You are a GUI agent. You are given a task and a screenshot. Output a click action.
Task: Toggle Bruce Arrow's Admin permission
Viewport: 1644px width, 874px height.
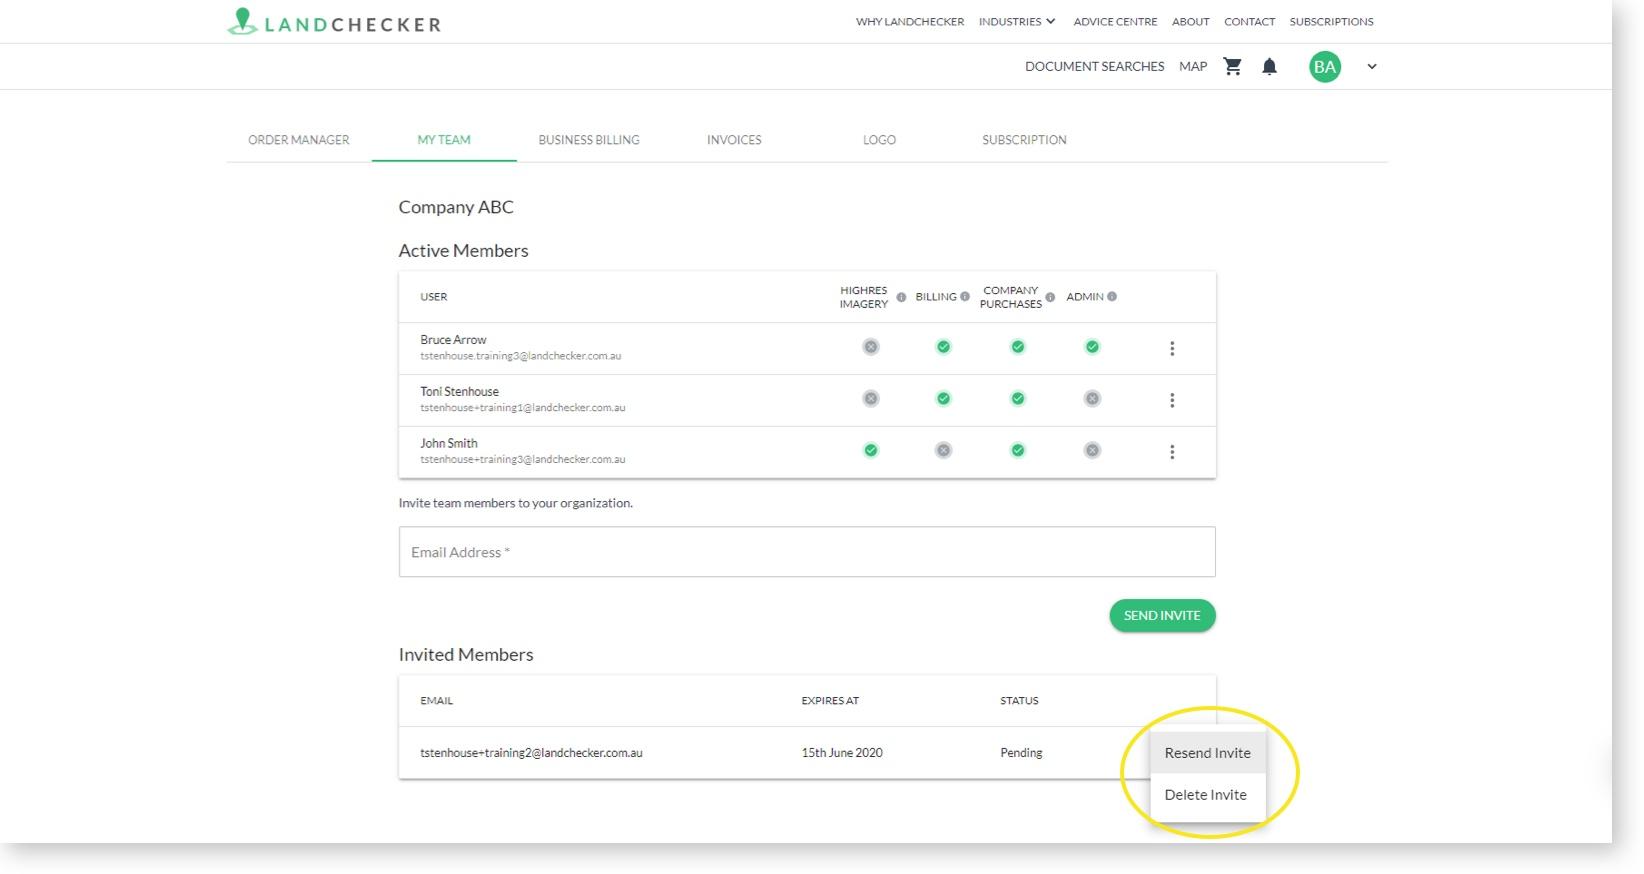[1092, 347]
